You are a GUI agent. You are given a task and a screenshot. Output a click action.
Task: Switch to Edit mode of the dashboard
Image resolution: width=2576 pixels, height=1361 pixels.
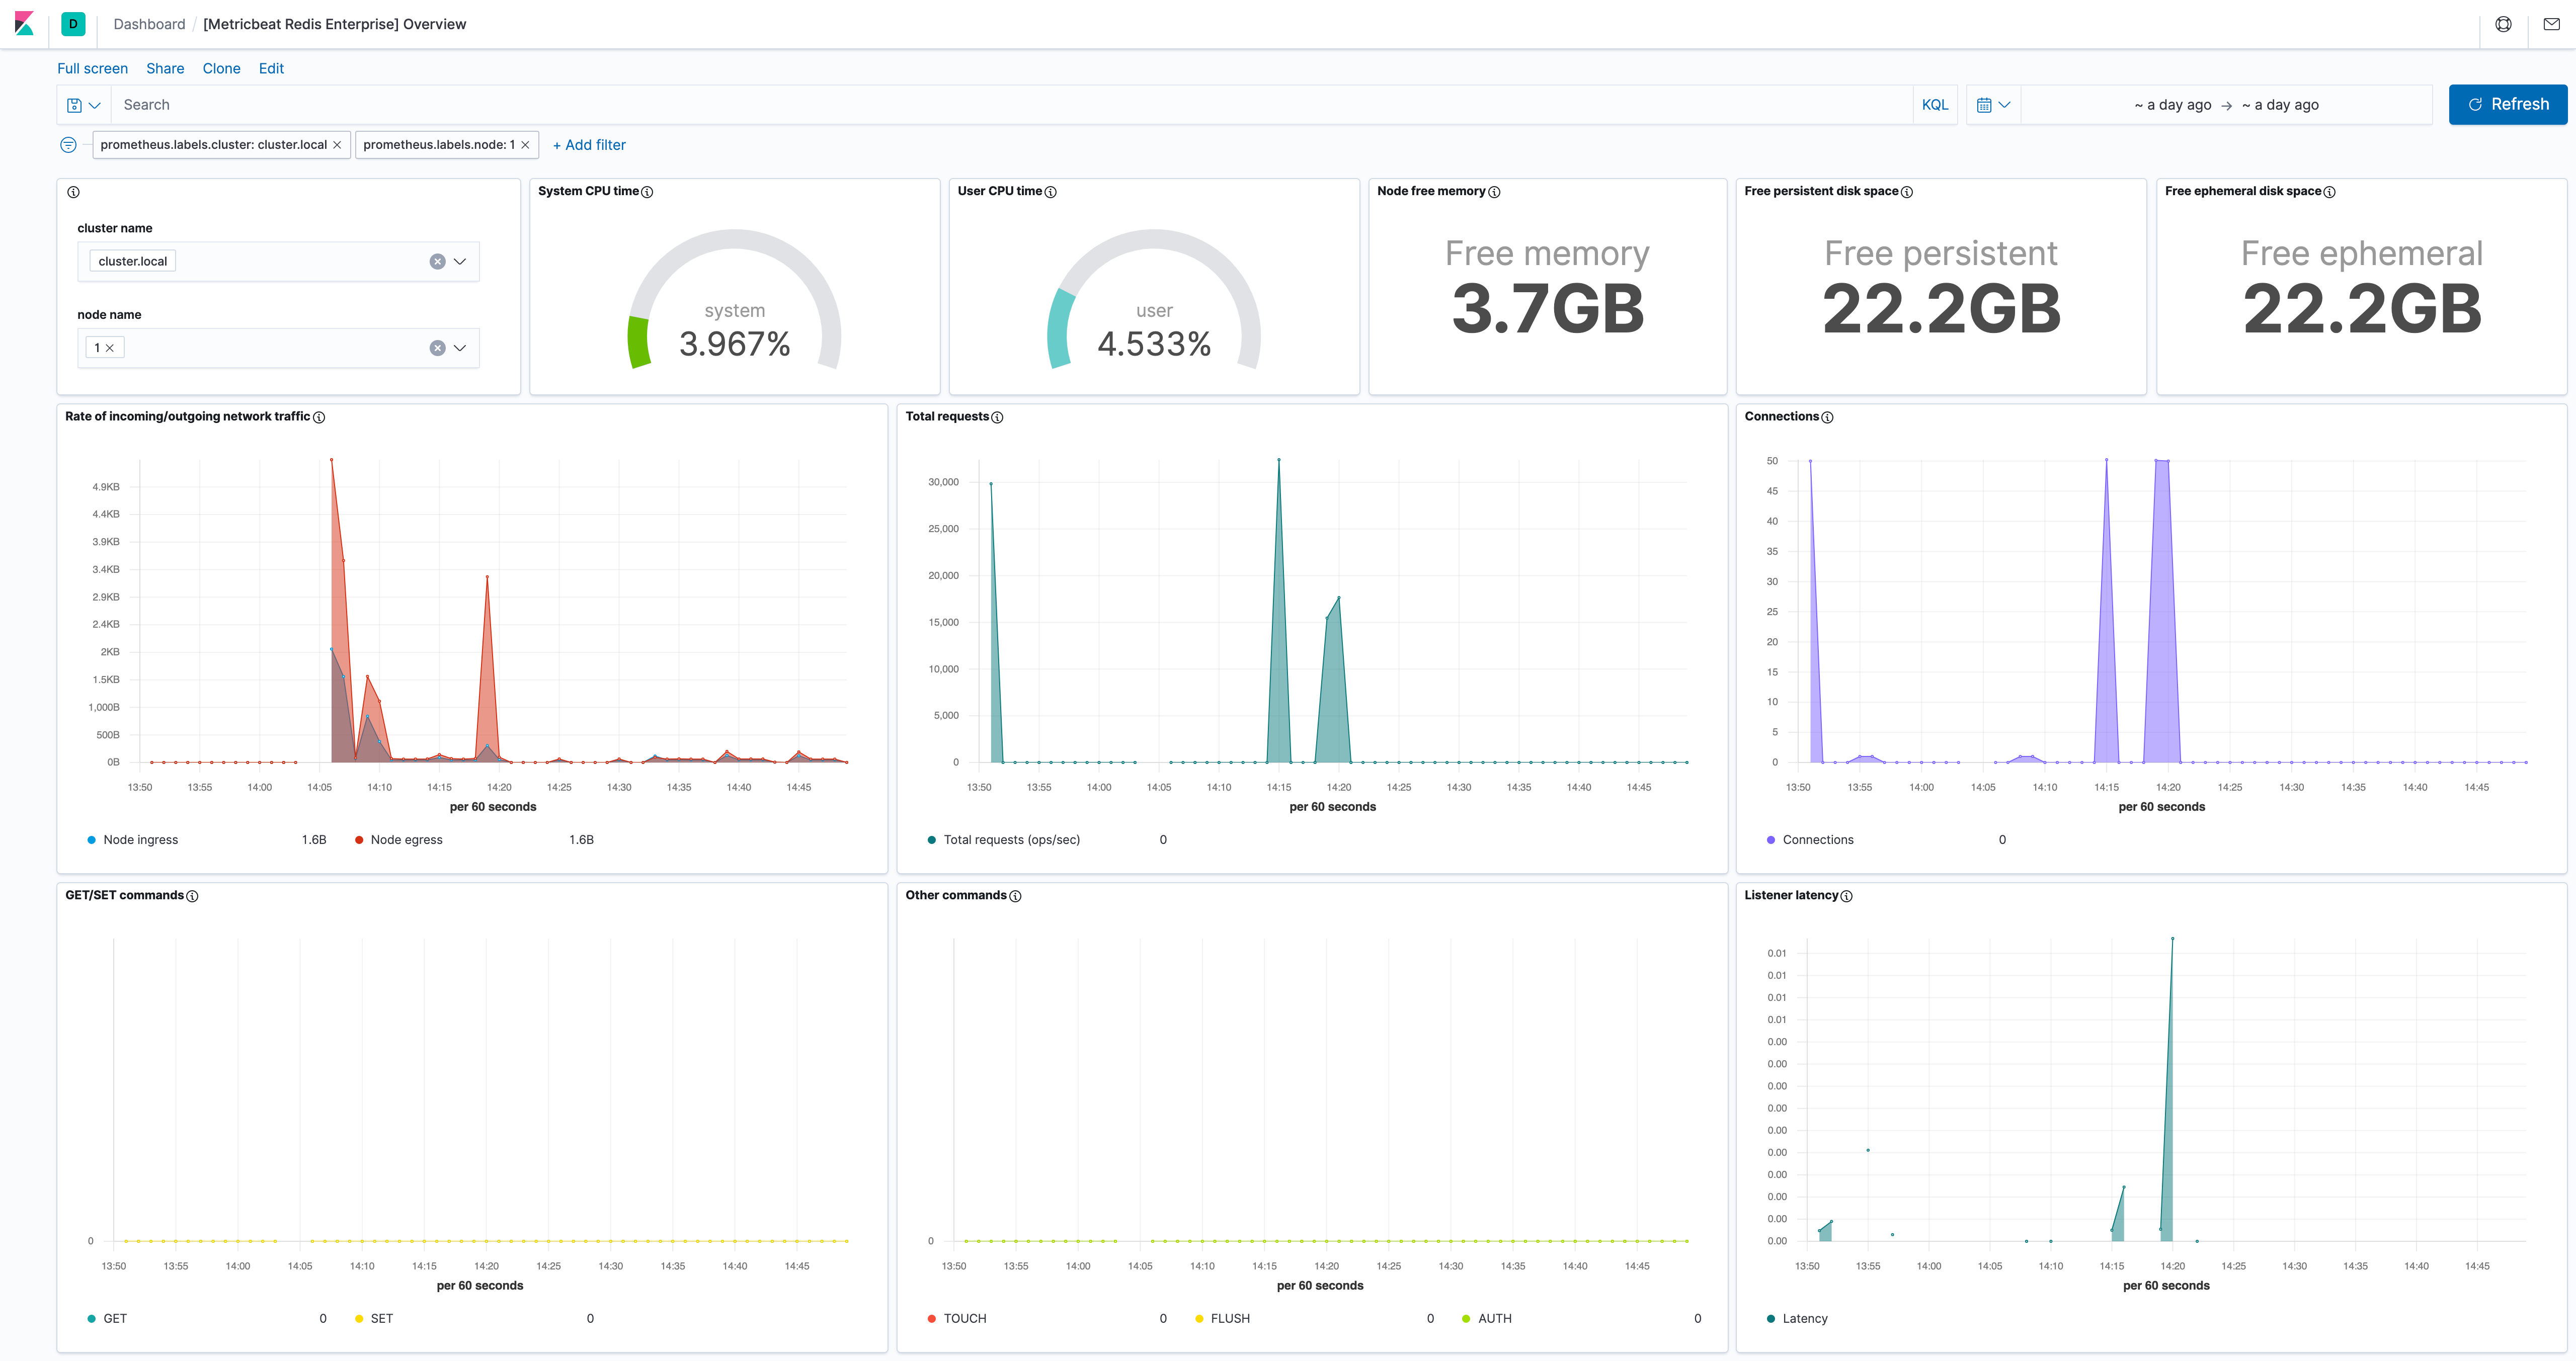(270, 68)
